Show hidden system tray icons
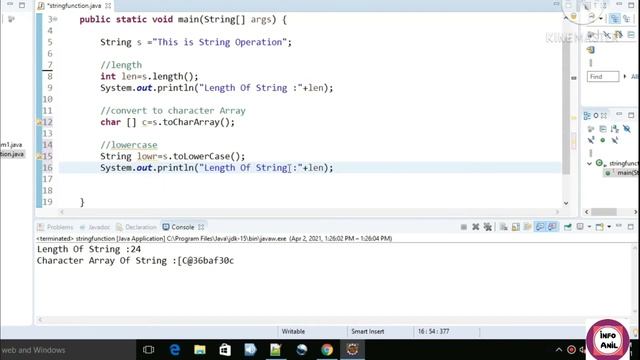640x360 pixels. (558, 350)
